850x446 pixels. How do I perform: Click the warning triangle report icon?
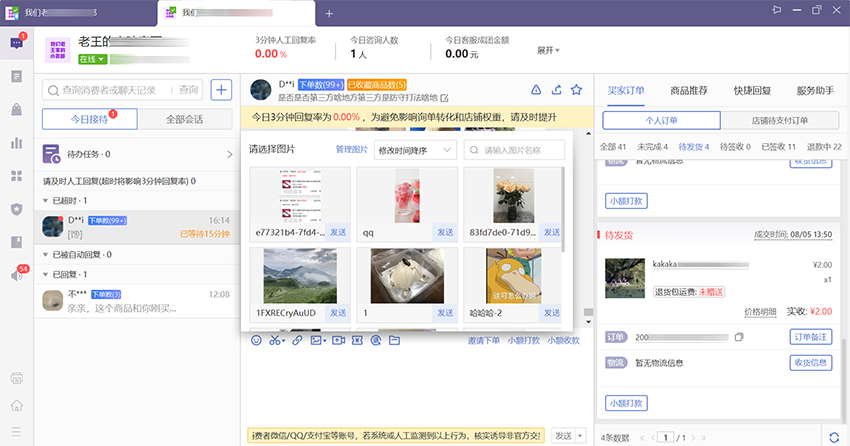[536, 89]
